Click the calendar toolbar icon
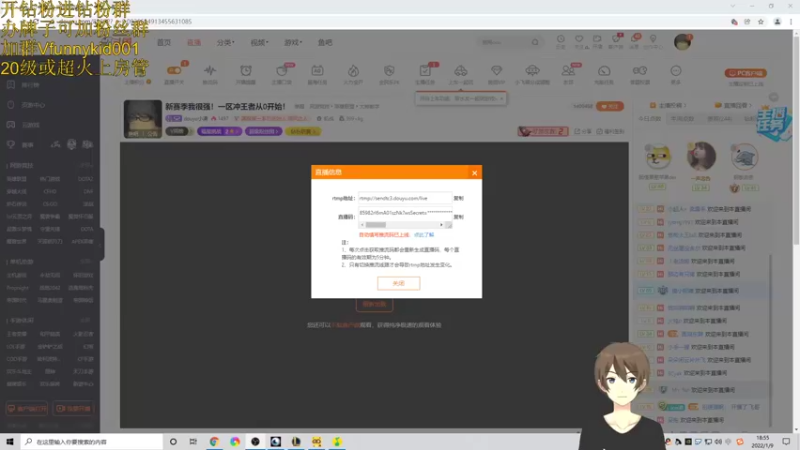The height and width of the screenshot is (450, 800). point(317,70)
